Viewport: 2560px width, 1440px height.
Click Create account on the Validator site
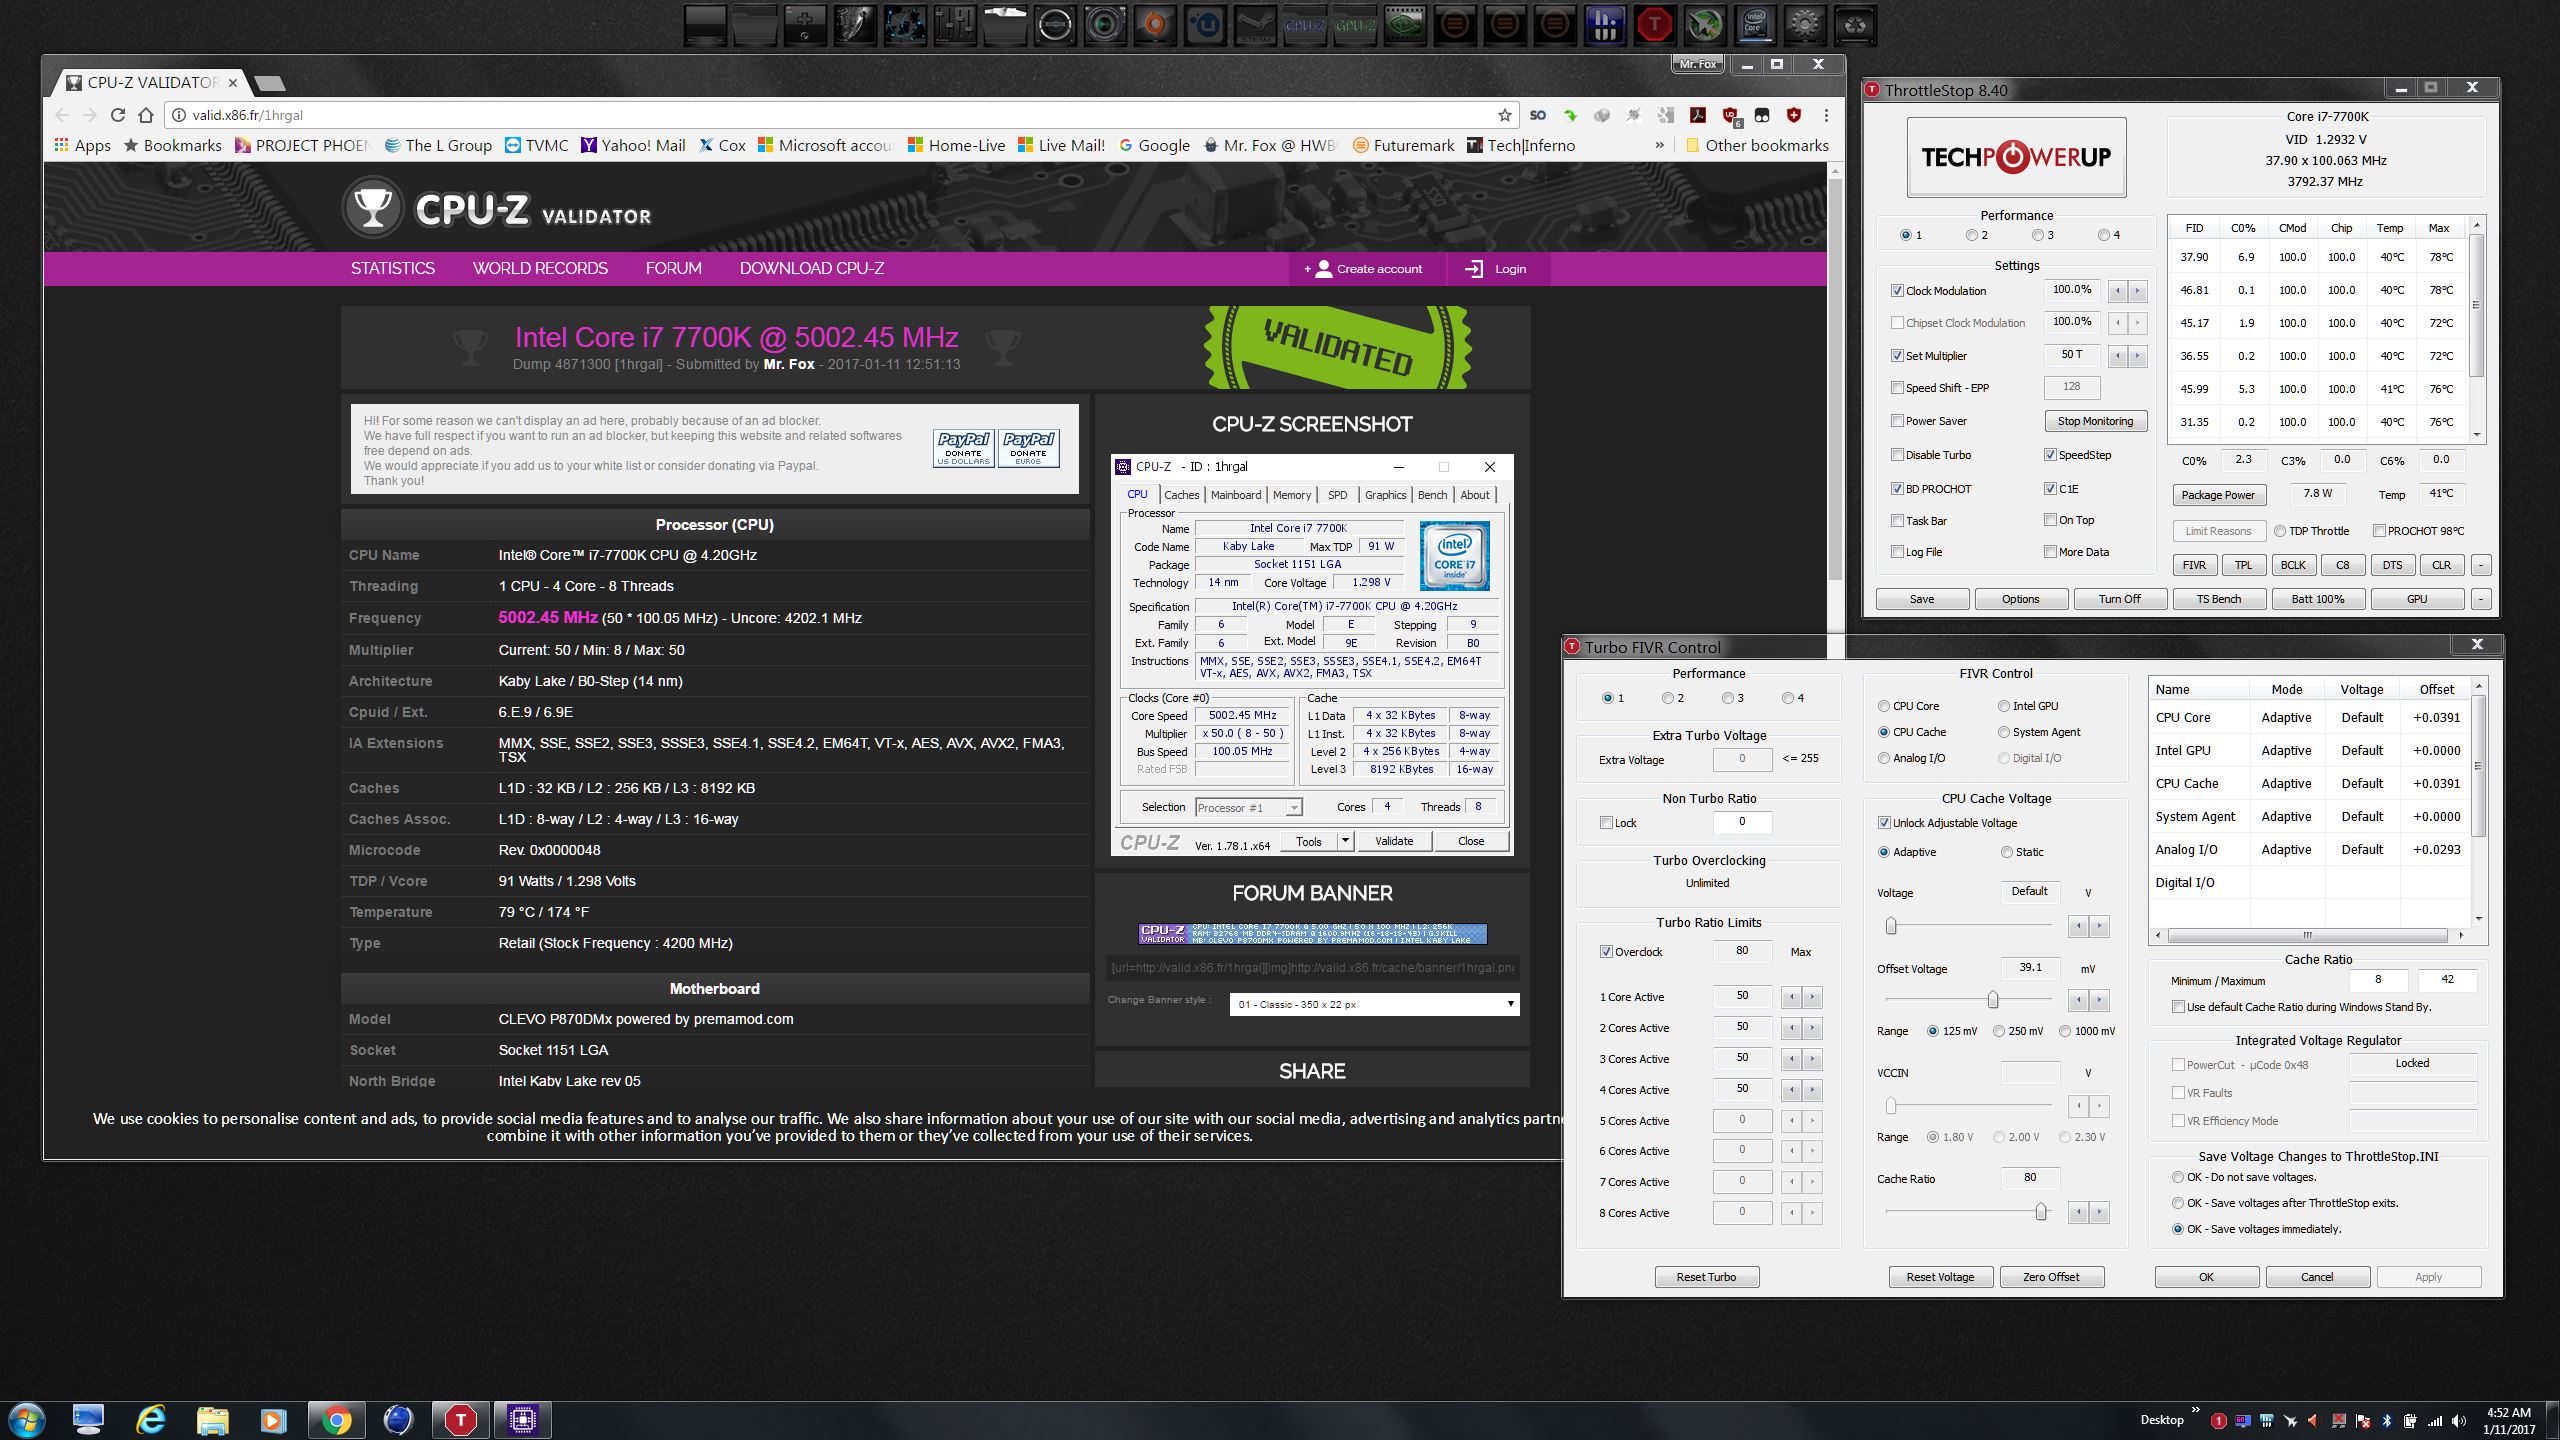point(1366,269)
